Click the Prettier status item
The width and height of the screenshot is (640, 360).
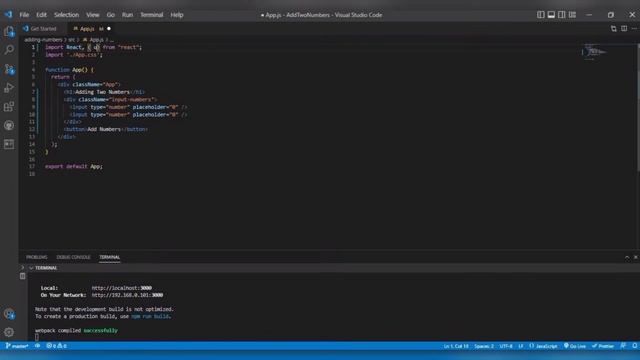pyautogui.click(x=603, y=346)
